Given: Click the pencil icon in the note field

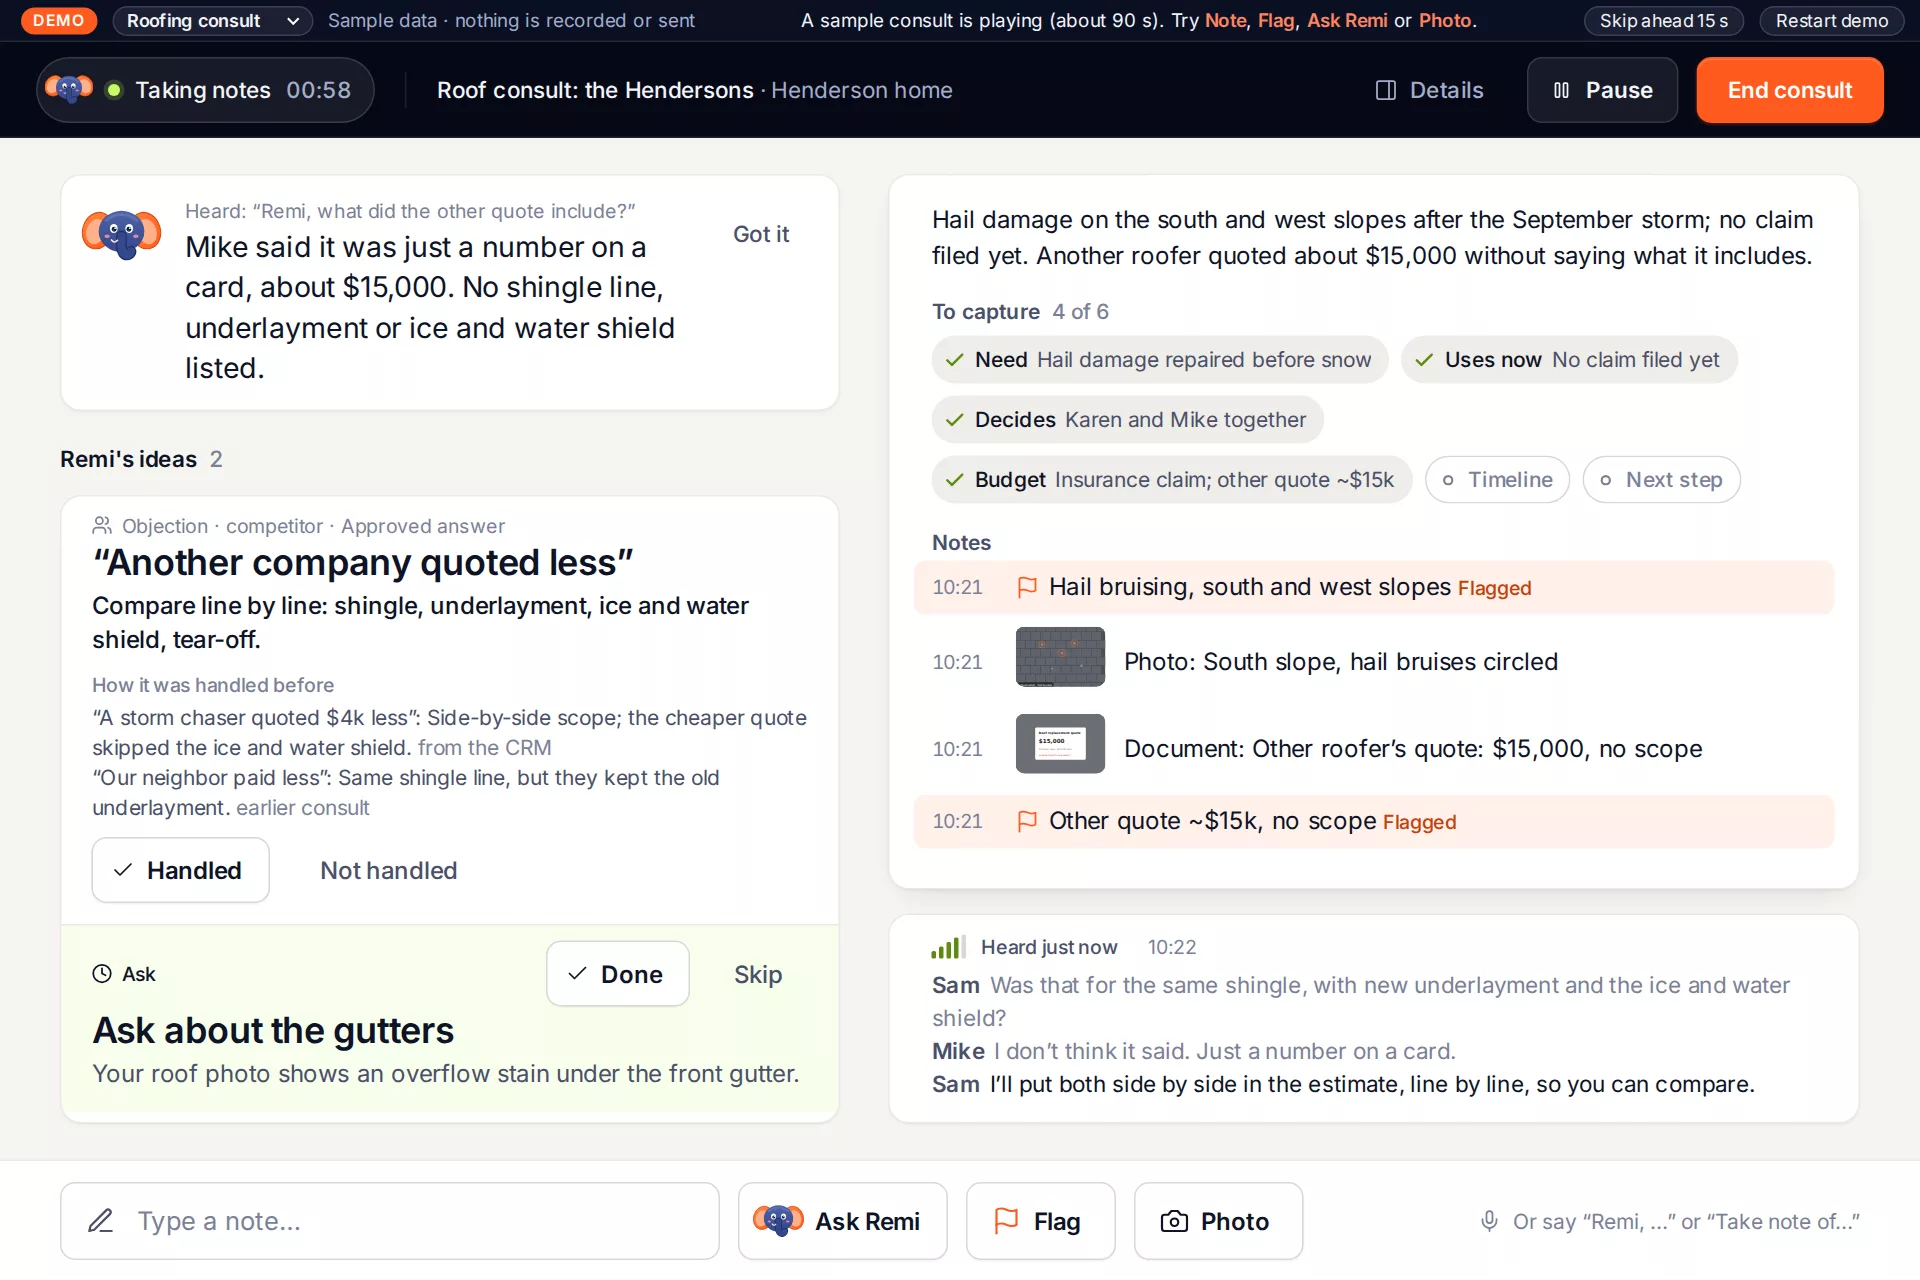Looking at the screenshot, I should pyautogui.click(x=101, y=1220).
